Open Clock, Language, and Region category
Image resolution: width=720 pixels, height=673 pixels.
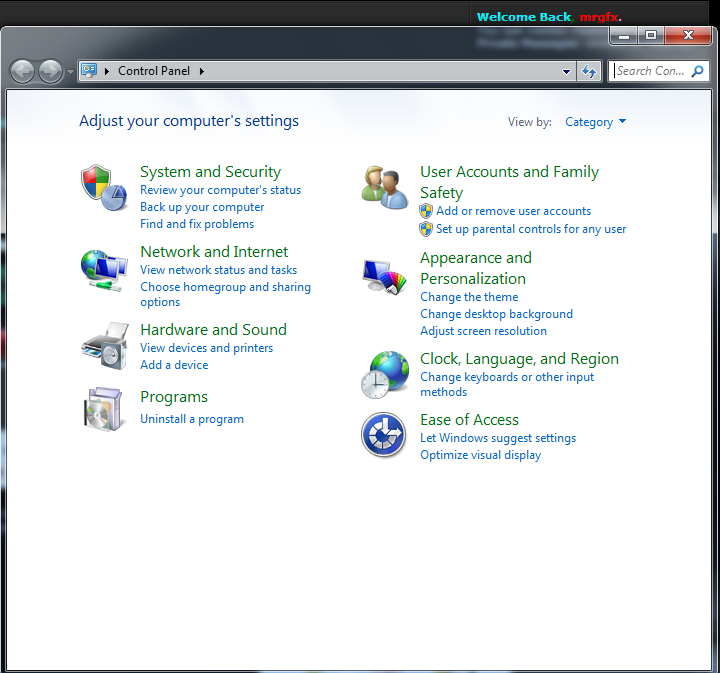coord(519,359)
